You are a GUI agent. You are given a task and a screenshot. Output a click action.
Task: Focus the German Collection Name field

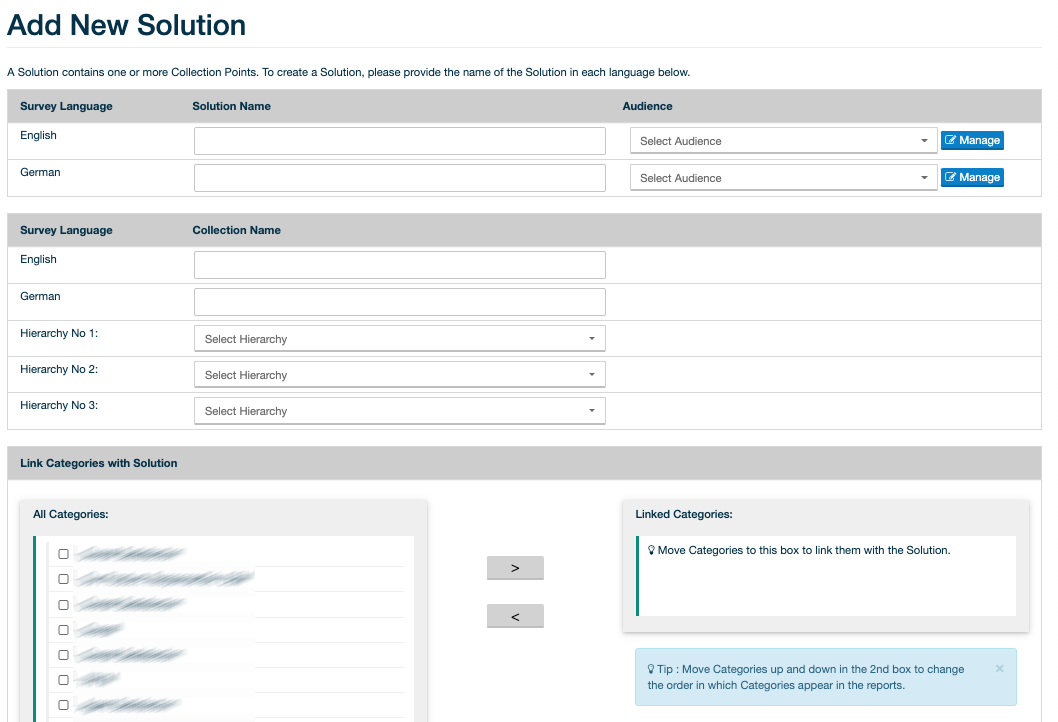[x=399, y=302]
